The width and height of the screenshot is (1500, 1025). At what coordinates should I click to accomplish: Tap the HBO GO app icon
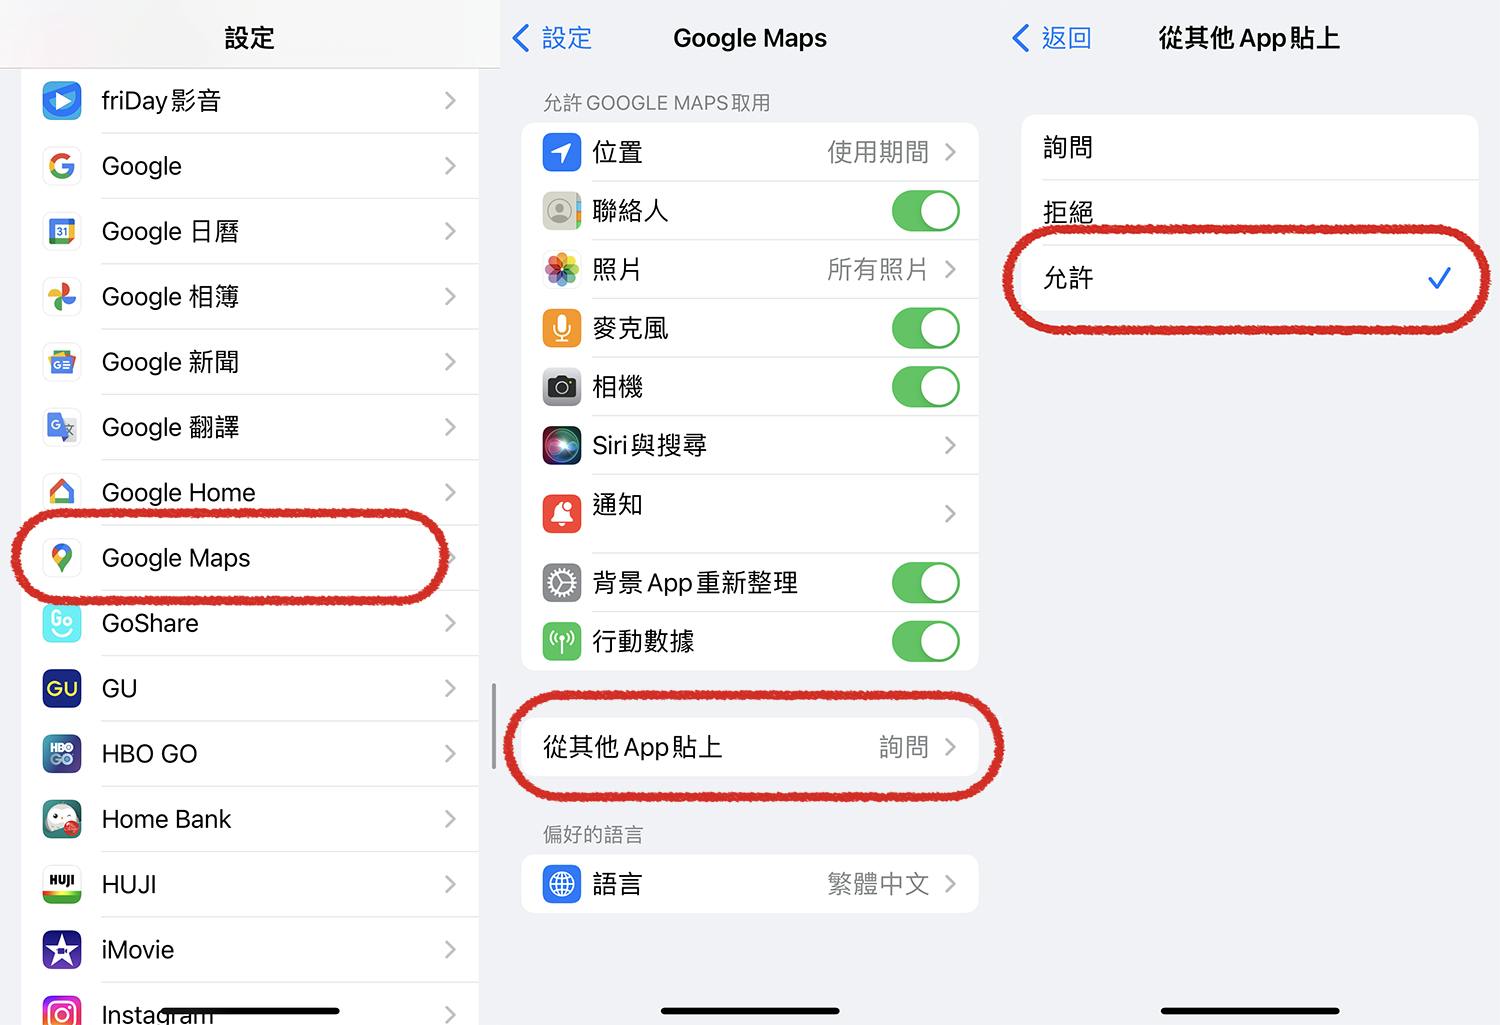(62, 753)
